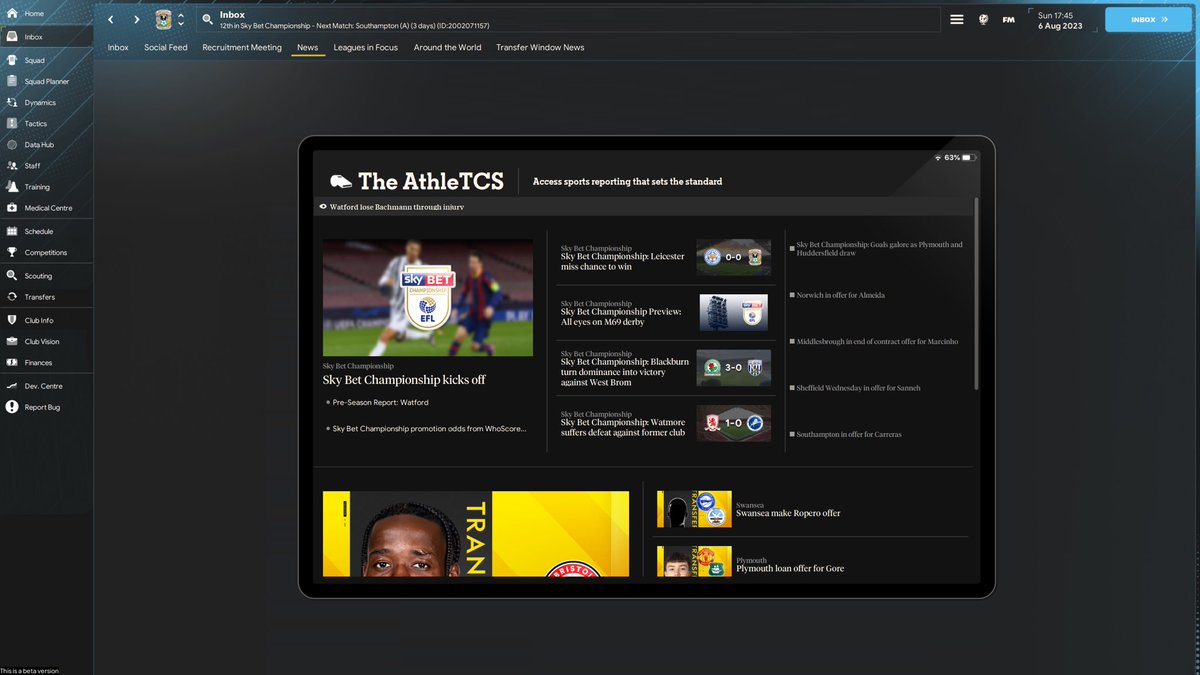Open 'Norwich in offer for Almeida' story
Viewport: 1200px width, 675px height.
[x=840, y=295]
